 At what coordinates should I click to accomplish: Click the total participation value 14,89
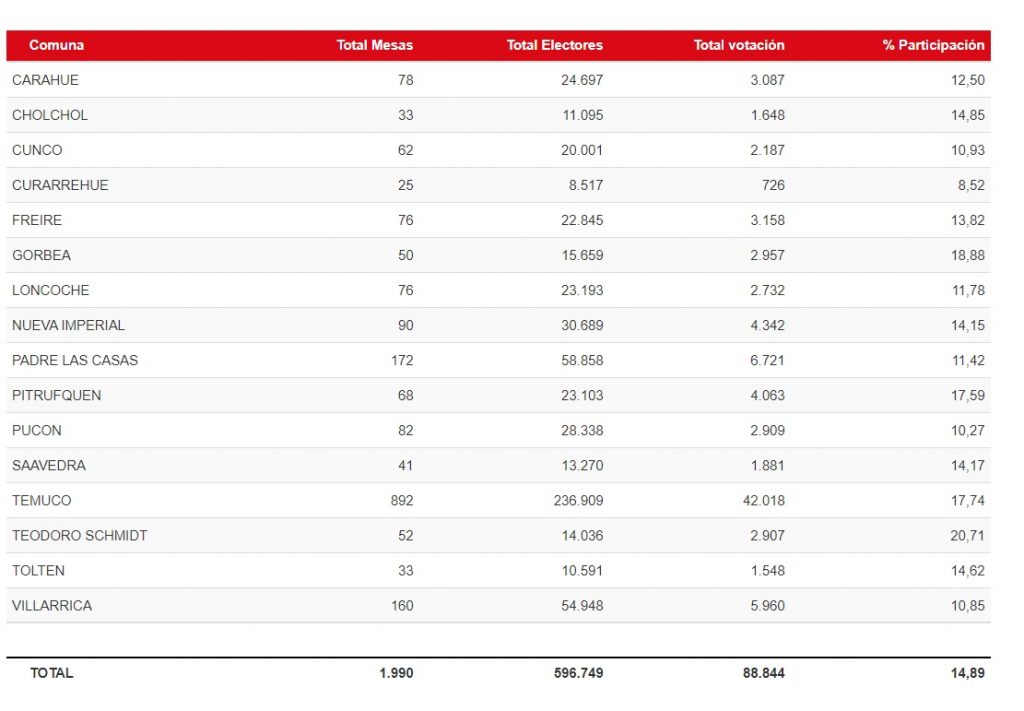[968, 673]
